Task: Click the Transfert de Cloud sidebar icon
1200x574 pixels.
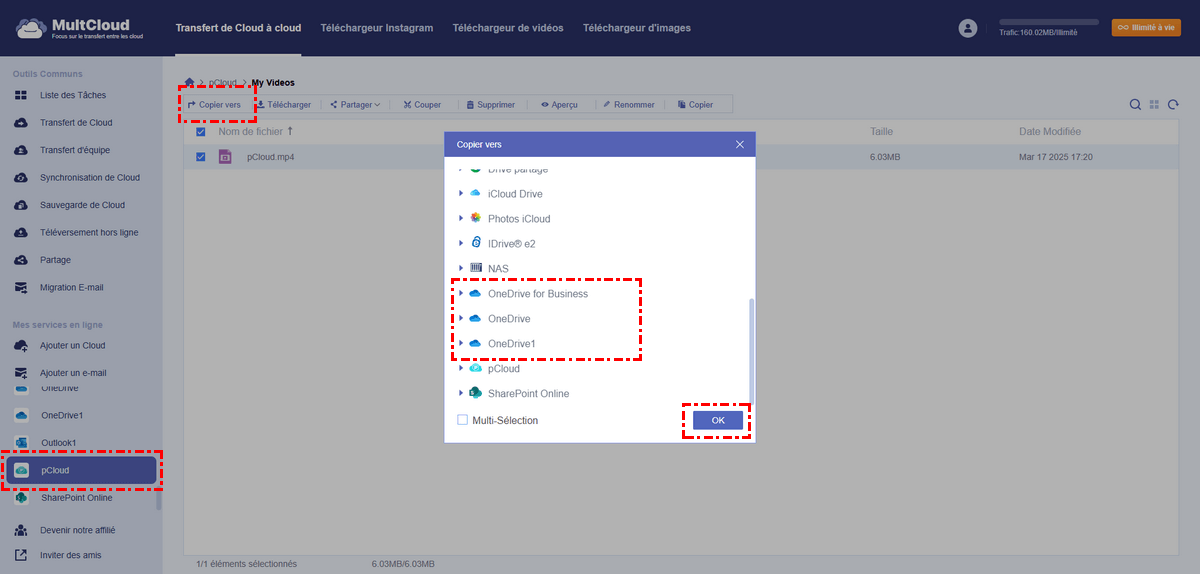Action: point(21,123)
